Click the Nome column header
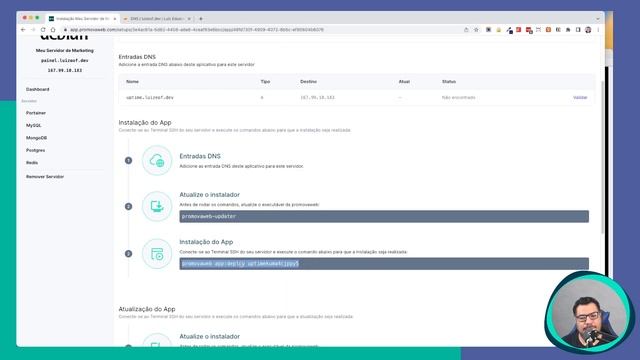This screenshot has width=640, height=360. (x=132, y=82)
